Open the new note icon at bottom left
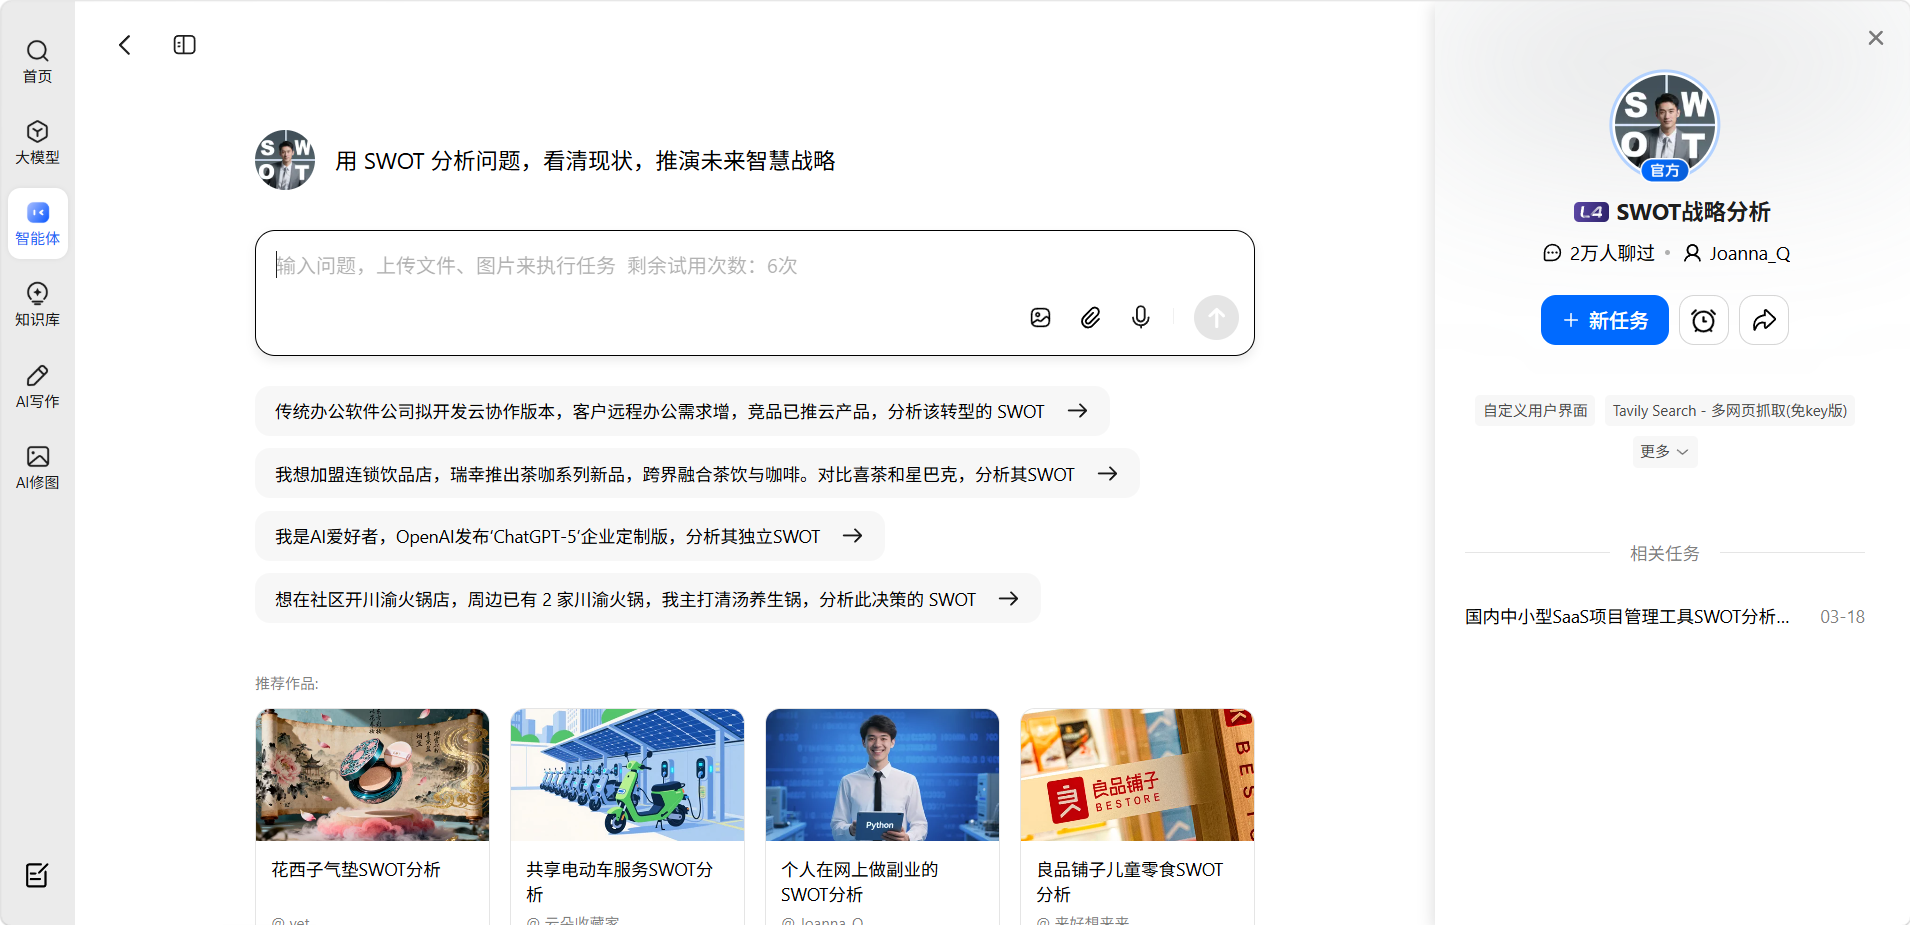Screen dimensions: 1910x925 [37, 875]
